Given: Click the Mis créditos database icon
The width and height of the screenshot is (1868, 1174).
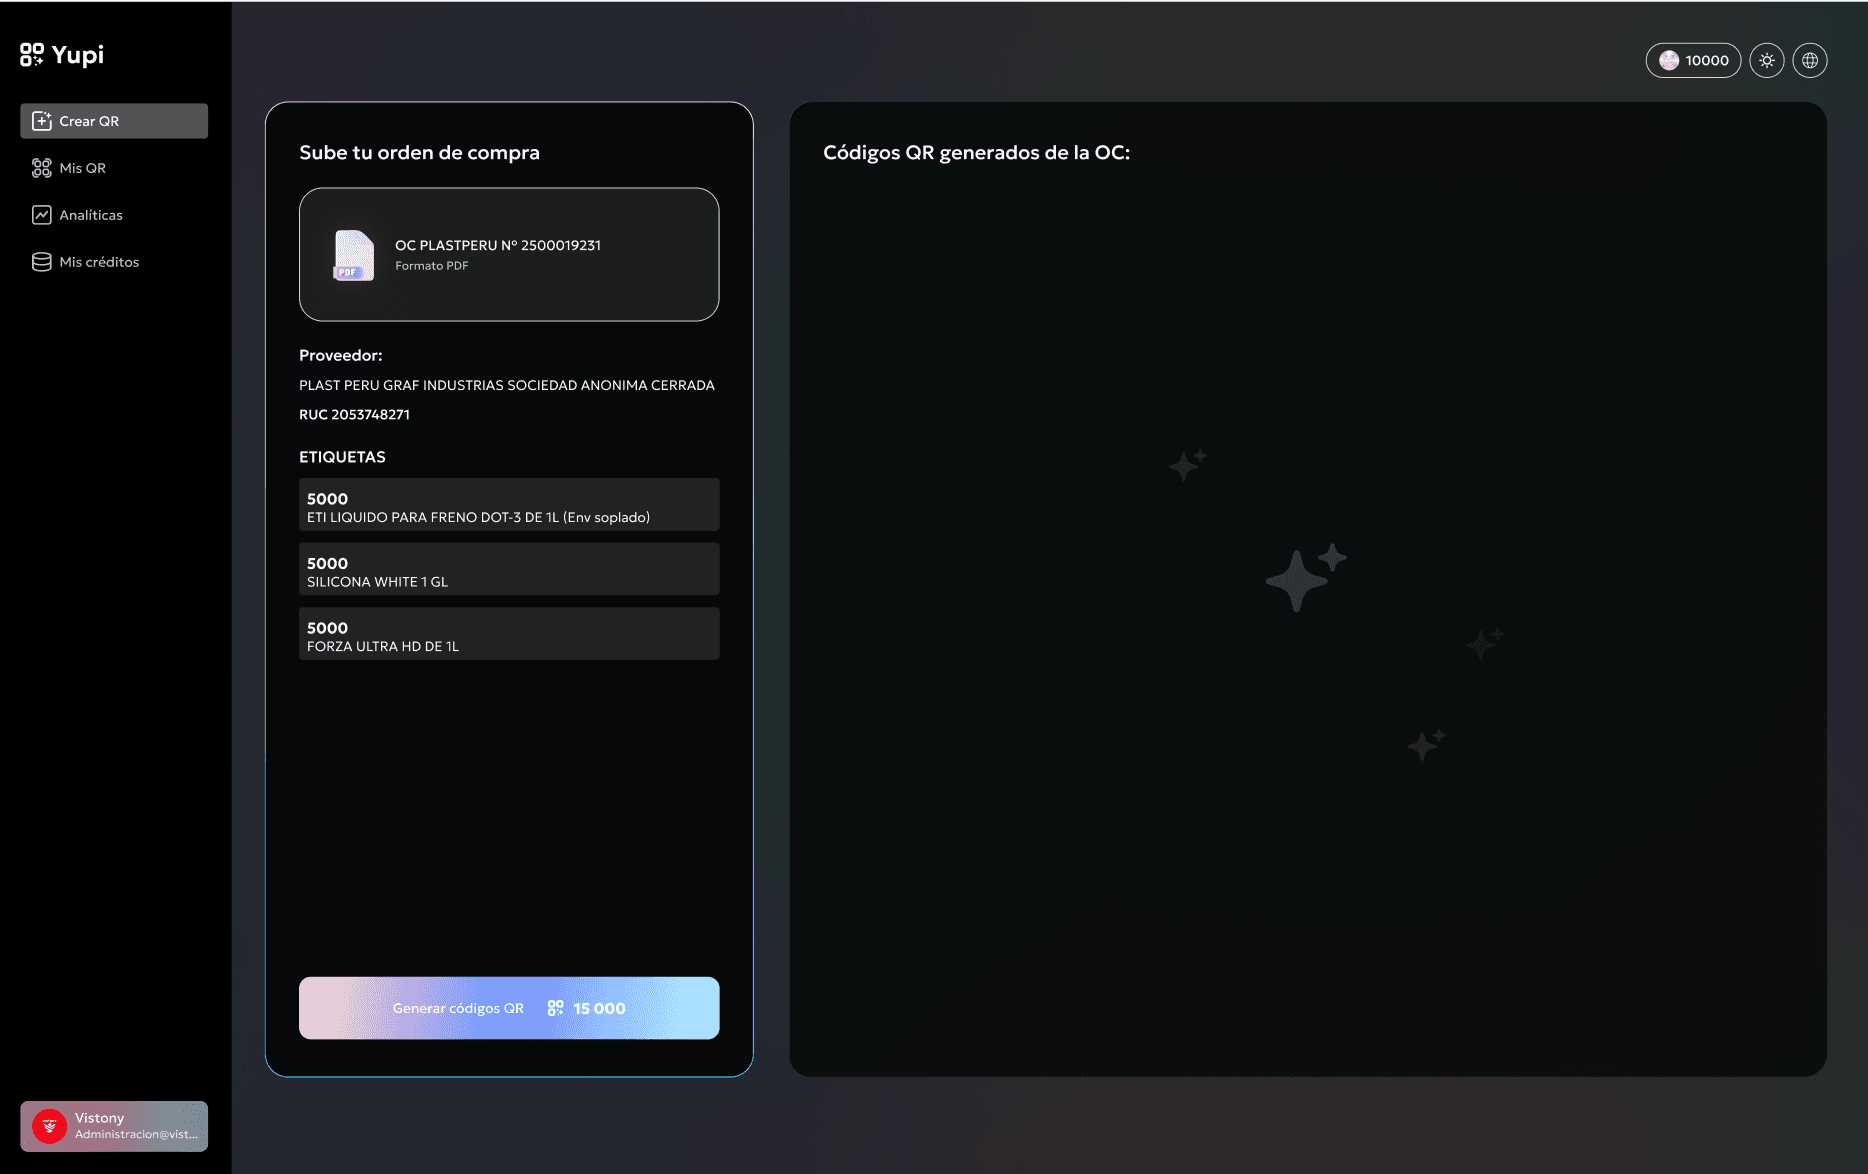Looking at the screenshot, I should point(42,262).
